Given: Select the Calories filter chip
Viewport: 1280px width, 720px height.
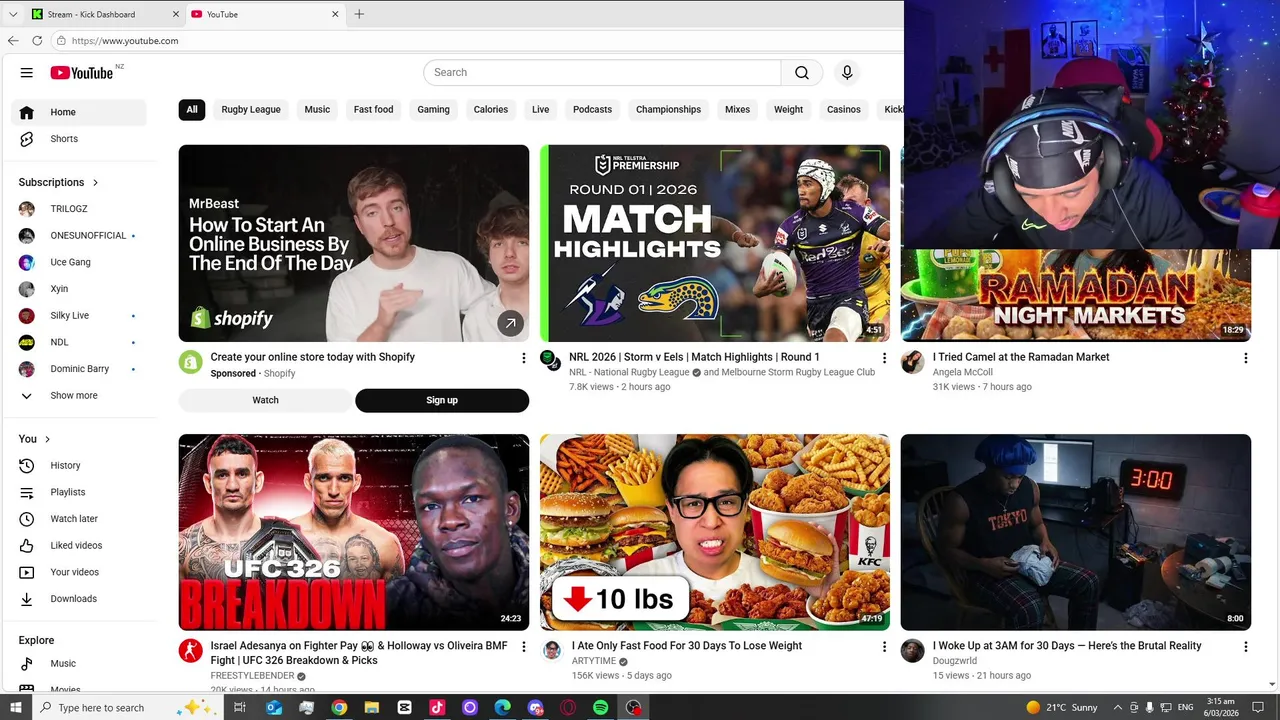Looking at the screenshot, I should click(491, 110).
